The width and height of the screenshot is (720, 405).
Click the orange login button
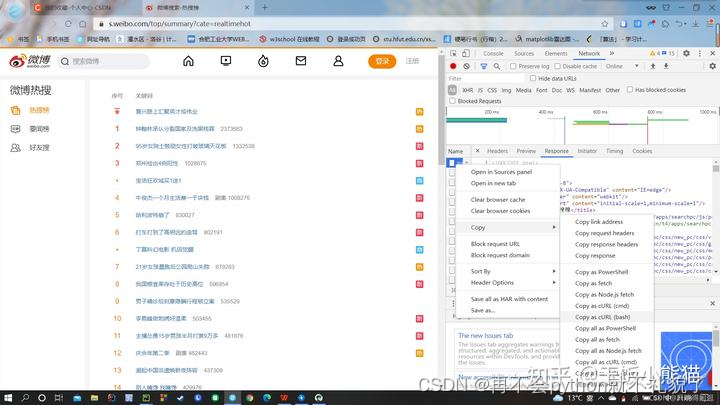(382, 61)
